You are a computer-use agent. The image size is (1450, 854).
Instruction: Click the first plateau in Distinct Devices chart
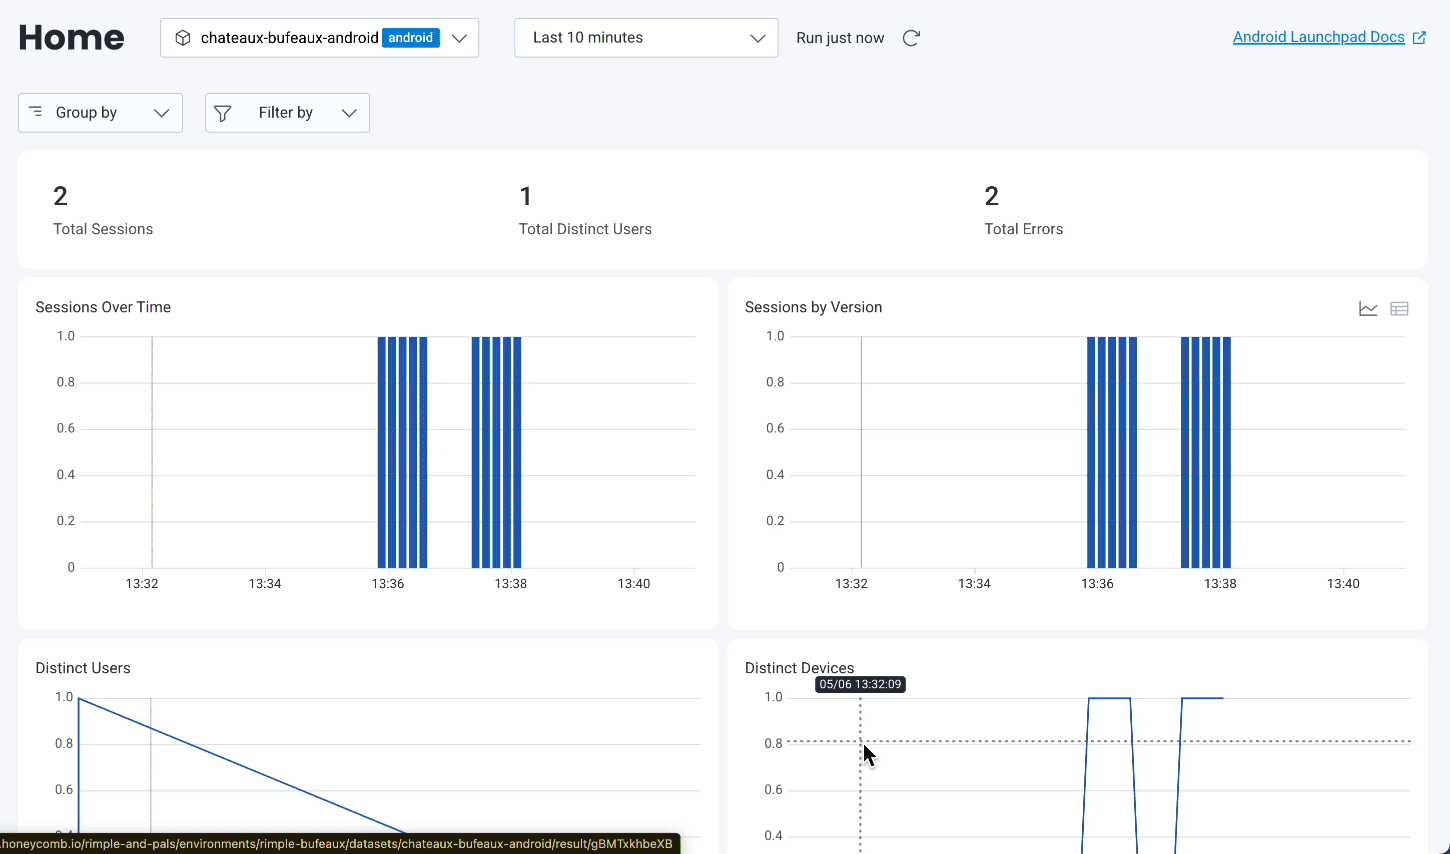click(1109, 698)
